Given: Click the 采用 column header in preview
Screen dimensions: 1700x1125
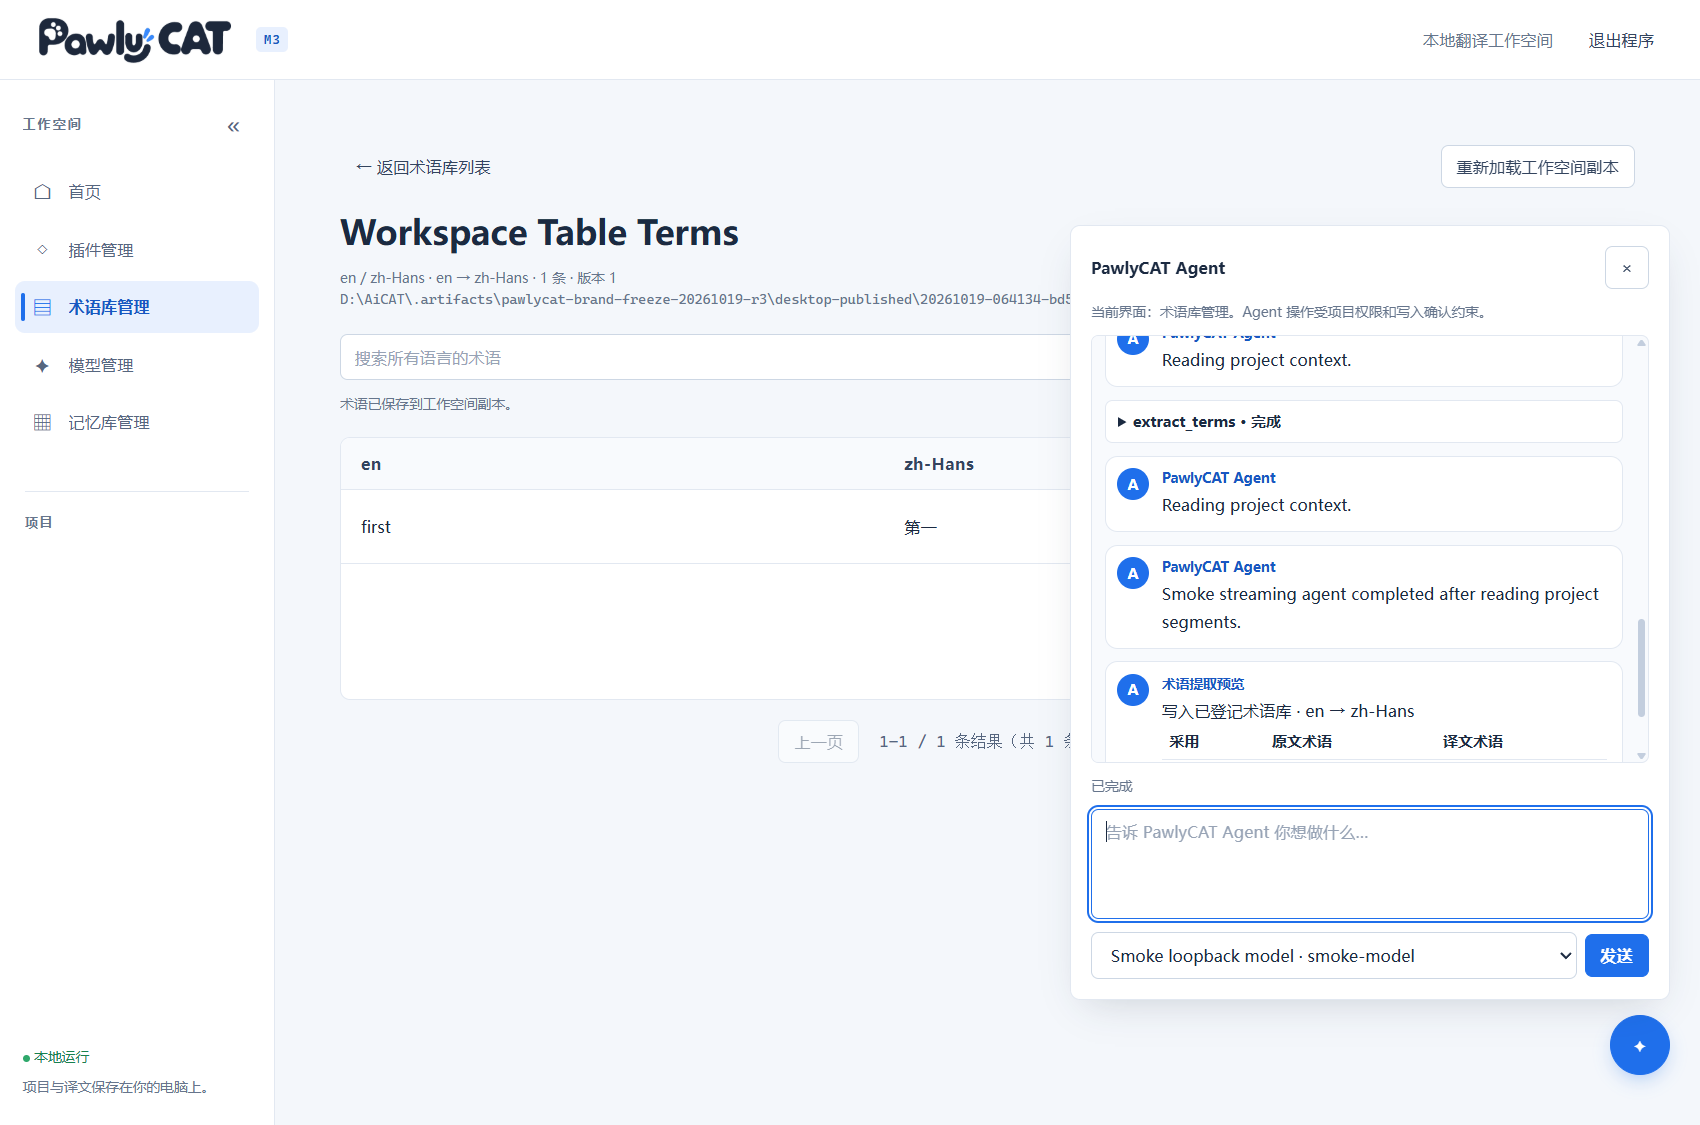Looking at the screenshot, I should coord(1184,742).
